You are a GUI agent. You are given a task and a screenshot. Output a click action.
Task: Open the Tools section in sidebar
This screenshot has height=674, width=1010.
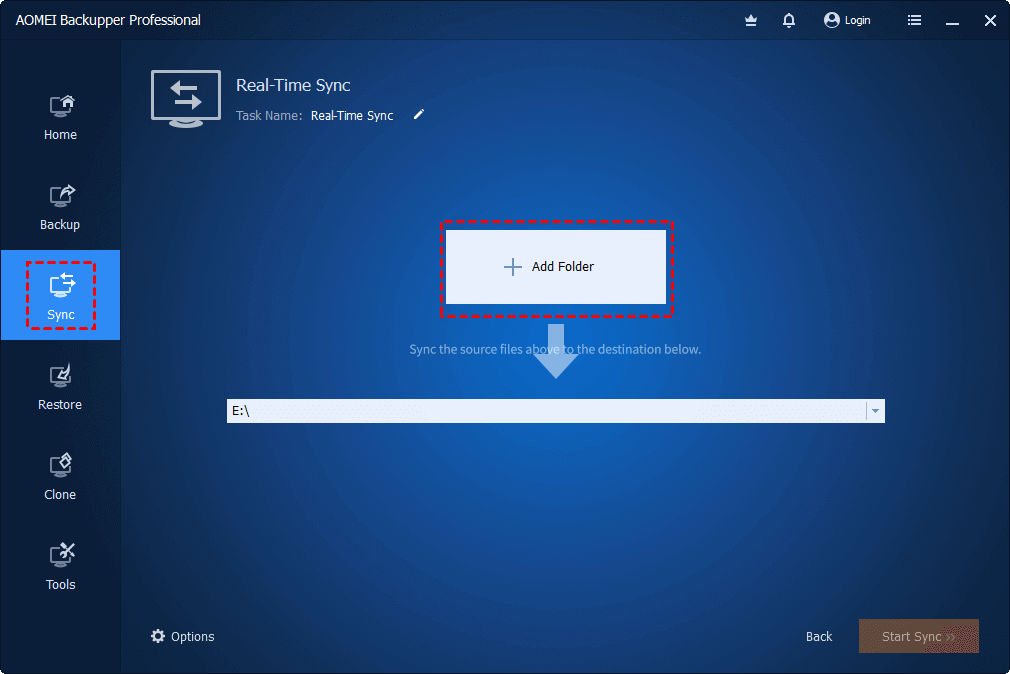coord(61,568)
